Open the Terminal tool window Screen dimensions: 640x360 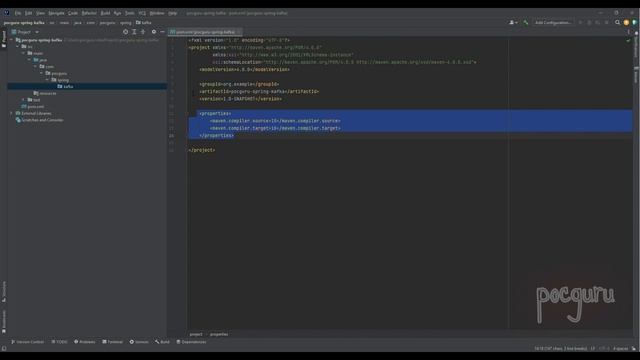point(112,342)
